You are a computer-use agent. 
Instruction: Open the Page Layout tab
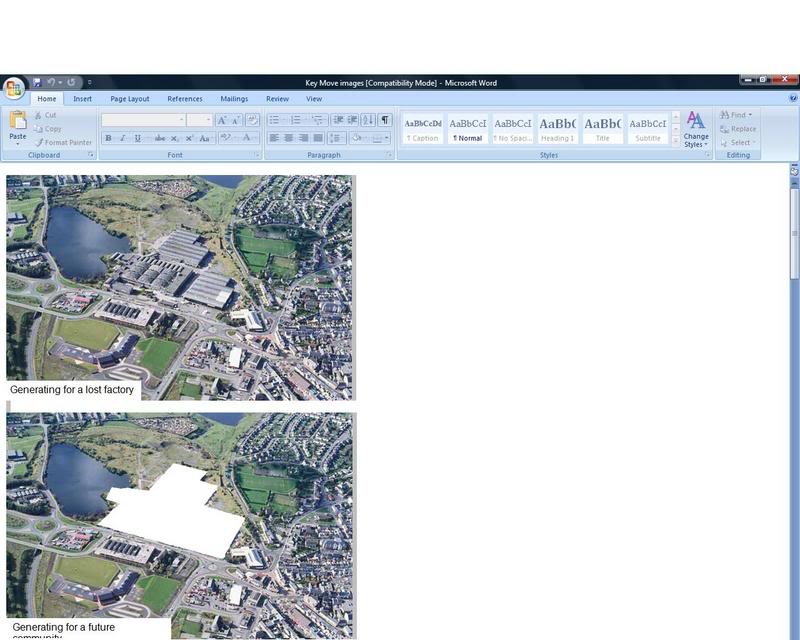coord(130,99)
